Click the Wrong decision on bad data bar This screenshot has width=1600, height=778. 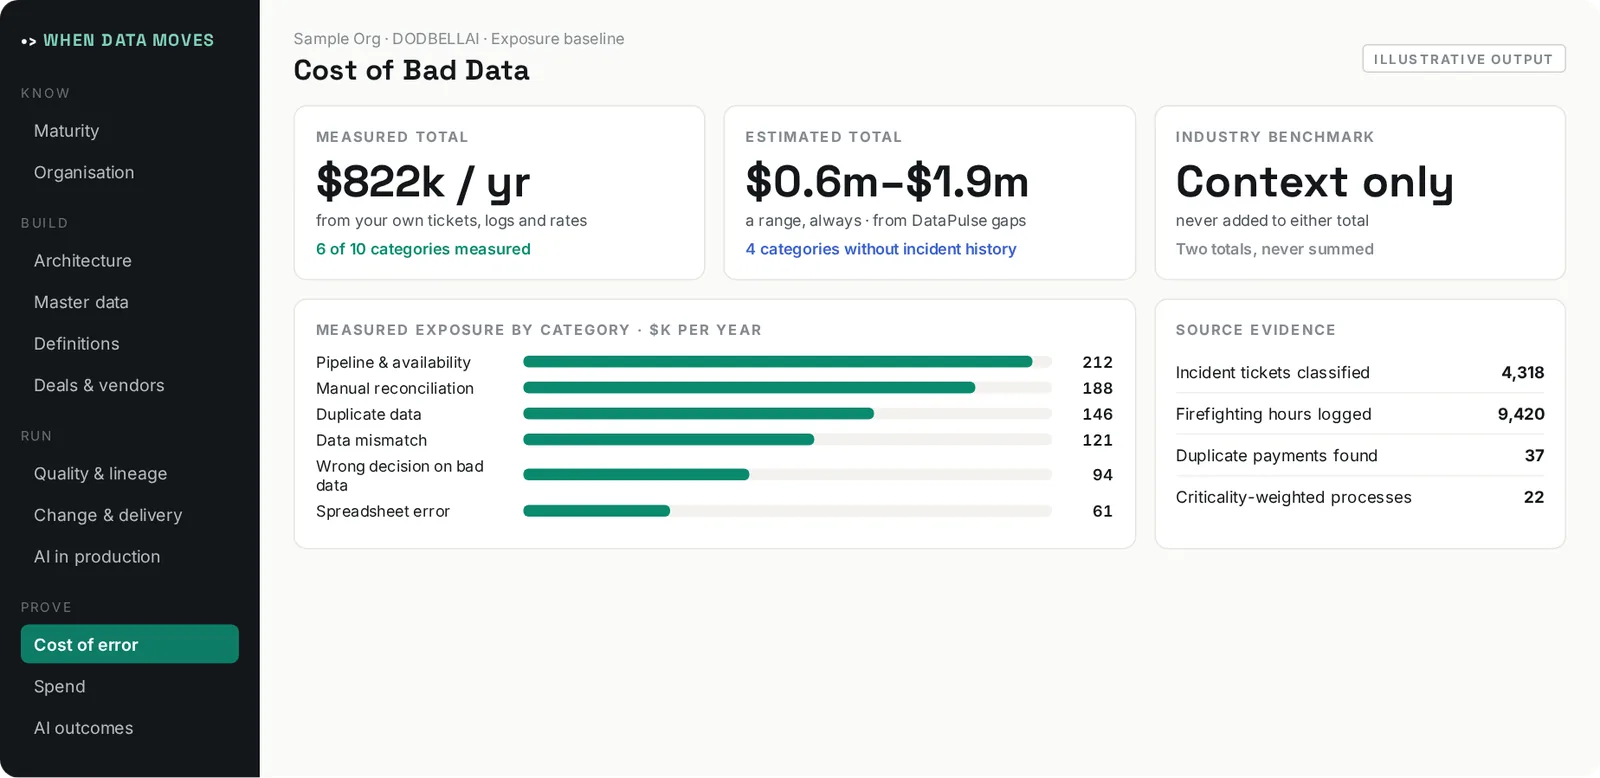click(x=787, y=475)
